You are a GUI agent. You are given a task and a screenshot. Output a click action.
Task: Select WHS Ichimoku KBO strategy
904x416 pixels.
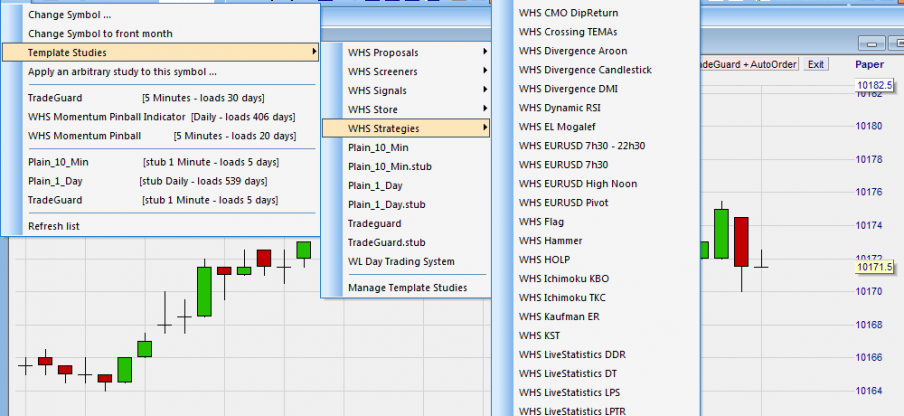[596, 279]
